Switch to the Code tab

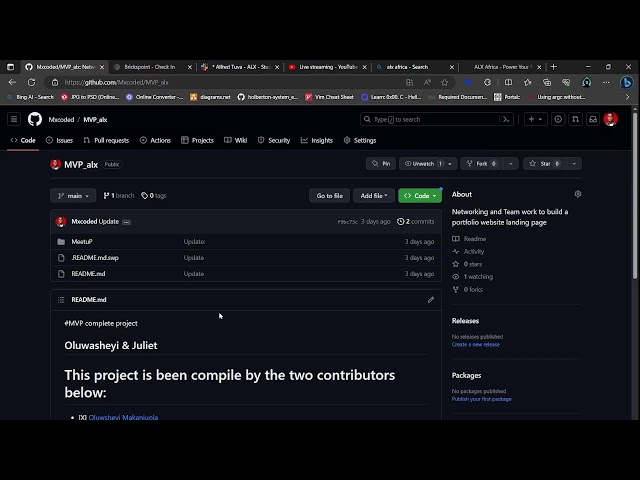(x=23, y=140)
